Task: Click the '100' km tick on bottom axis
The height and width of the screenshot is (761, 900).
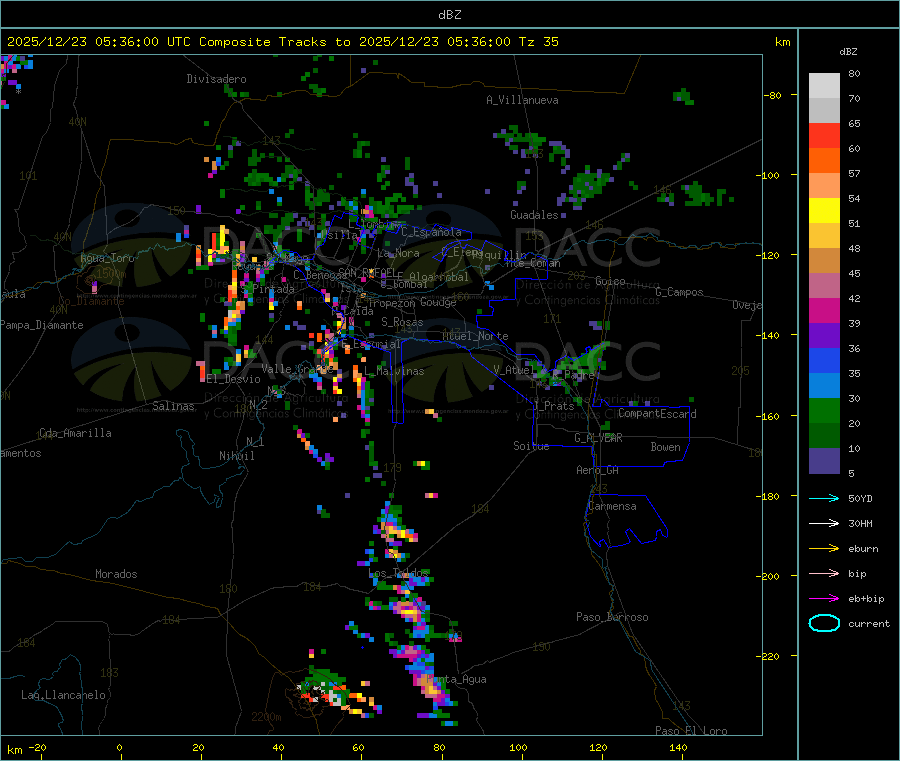Action: (x=518, y=747)
